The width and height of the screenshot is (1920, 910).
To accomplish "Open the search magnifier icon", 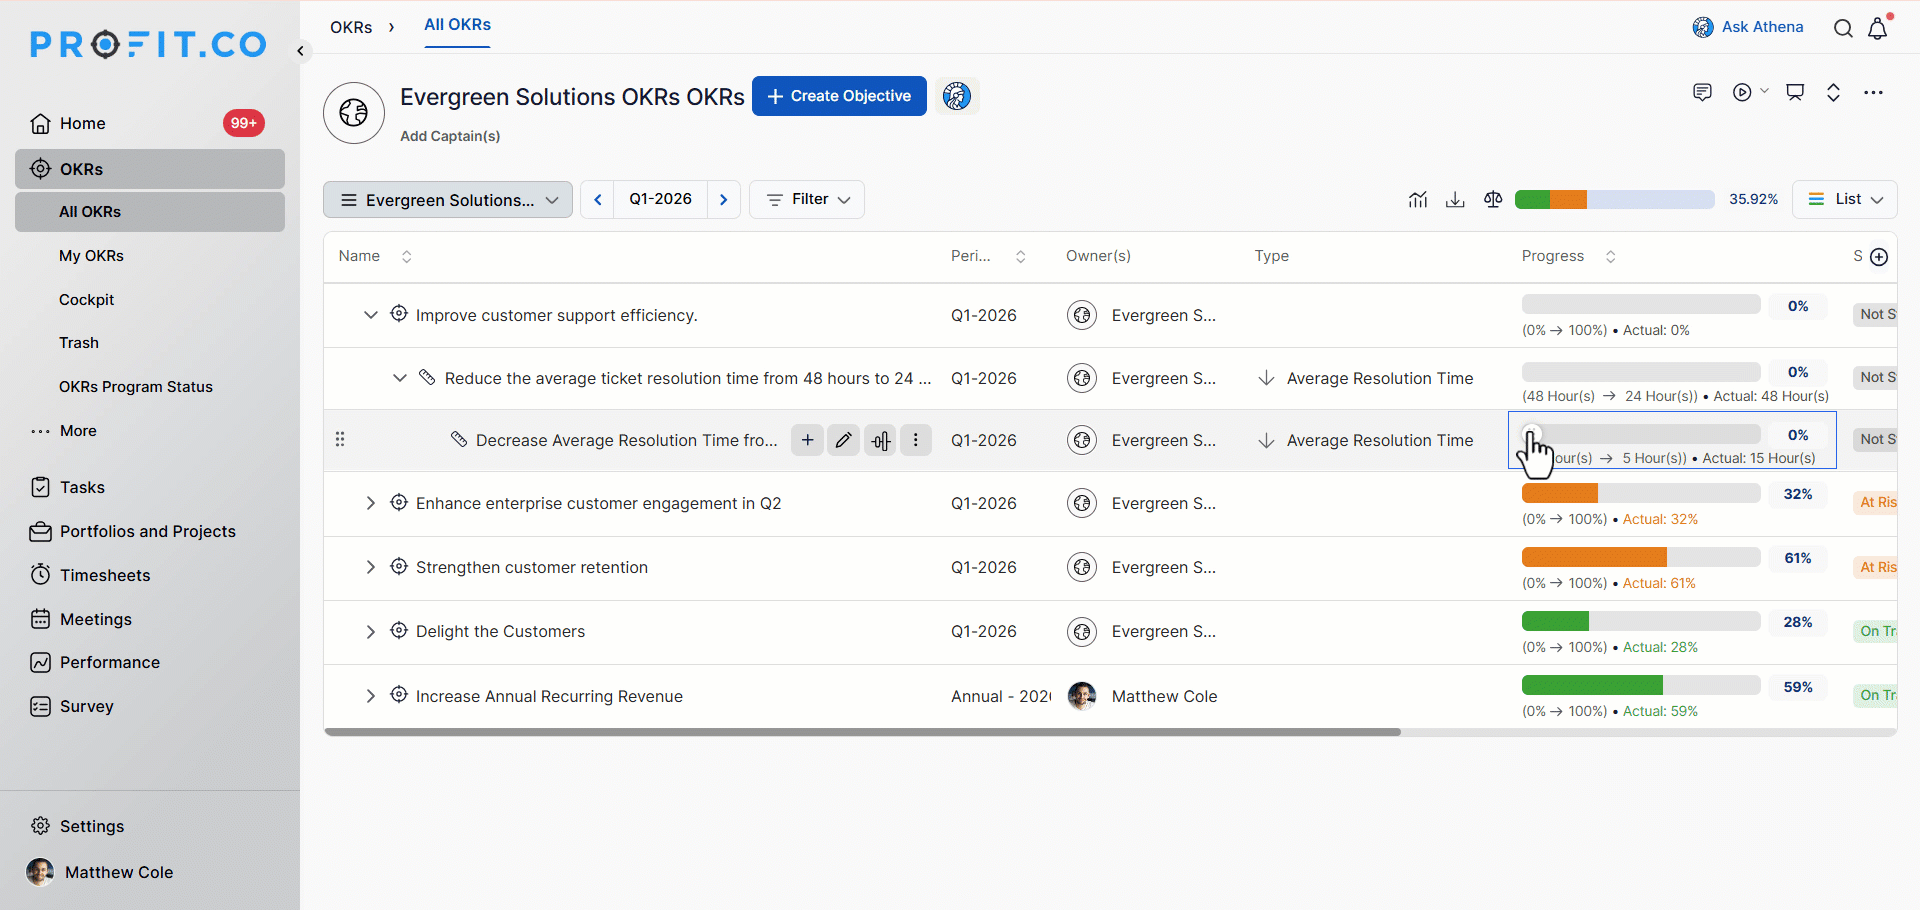I will [1842, 28].
